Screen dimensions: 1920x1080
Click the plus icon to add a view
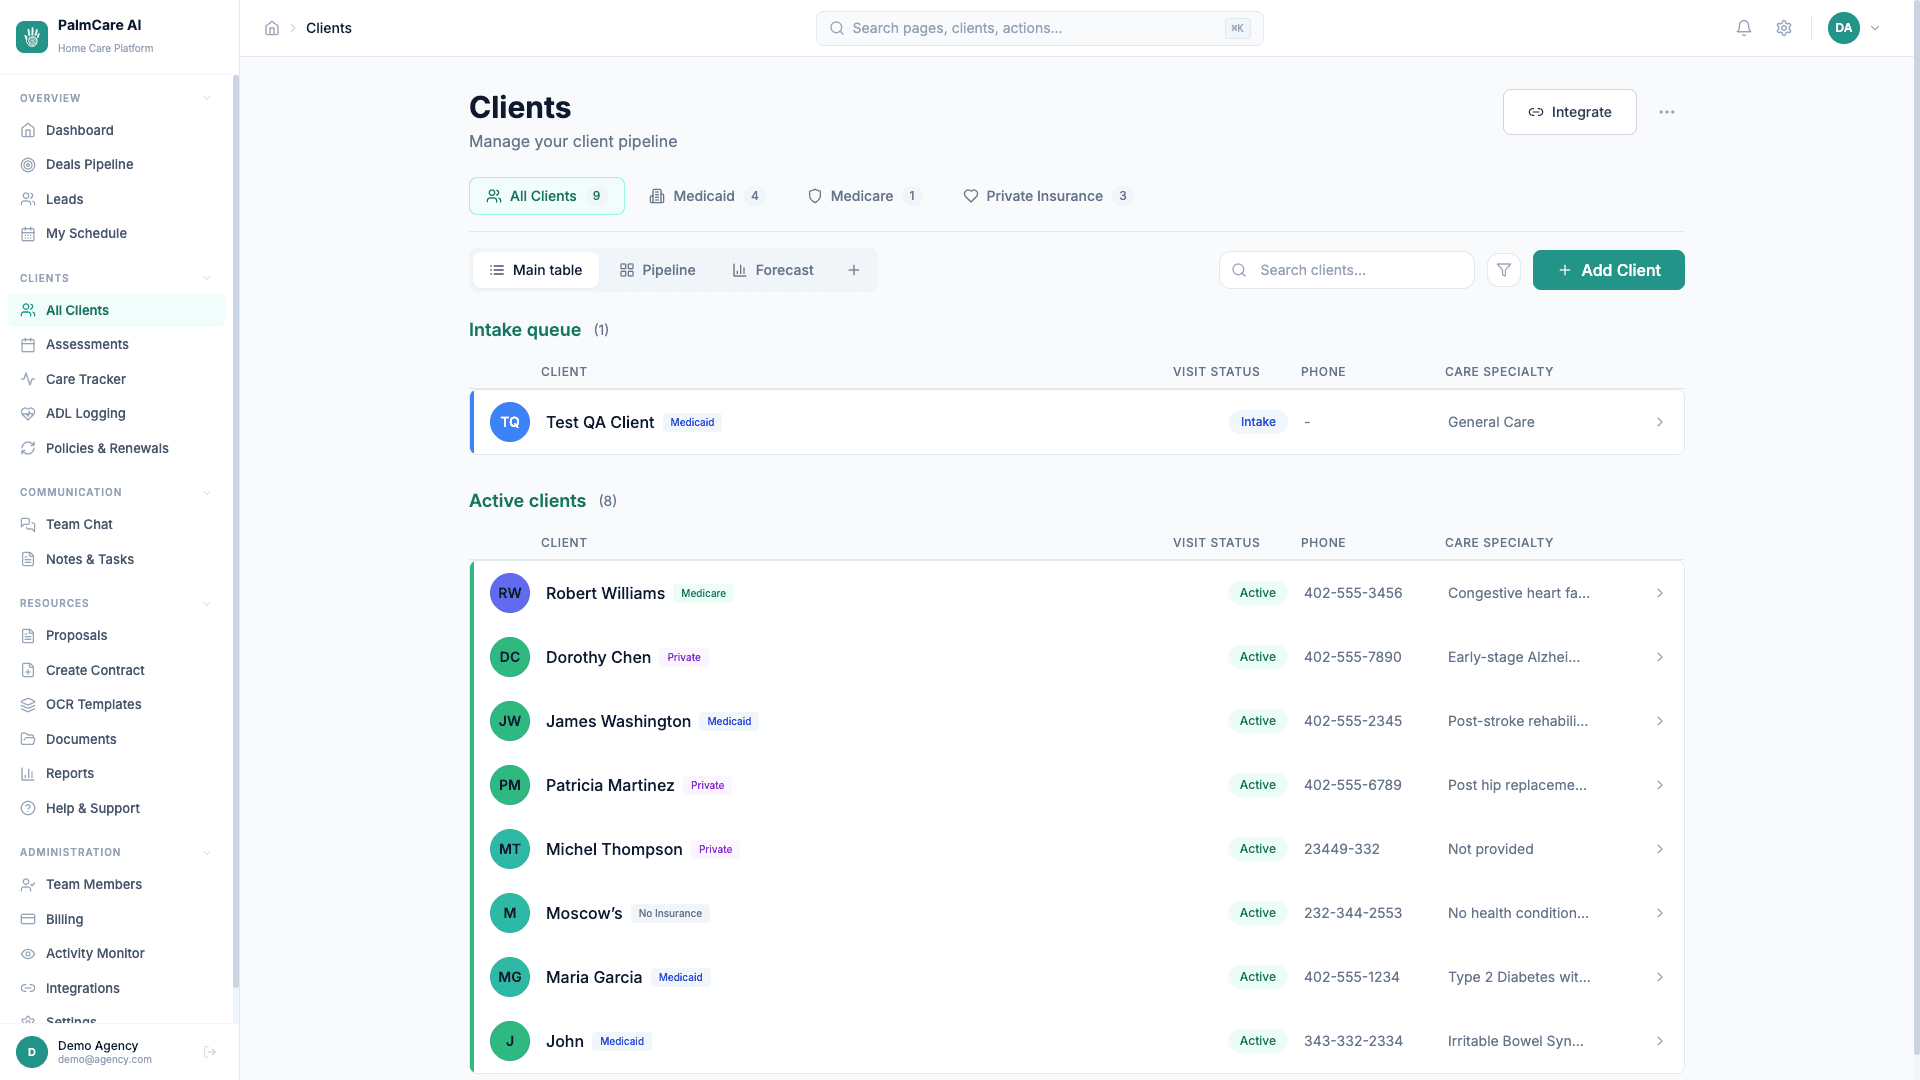tap(853, 269)
